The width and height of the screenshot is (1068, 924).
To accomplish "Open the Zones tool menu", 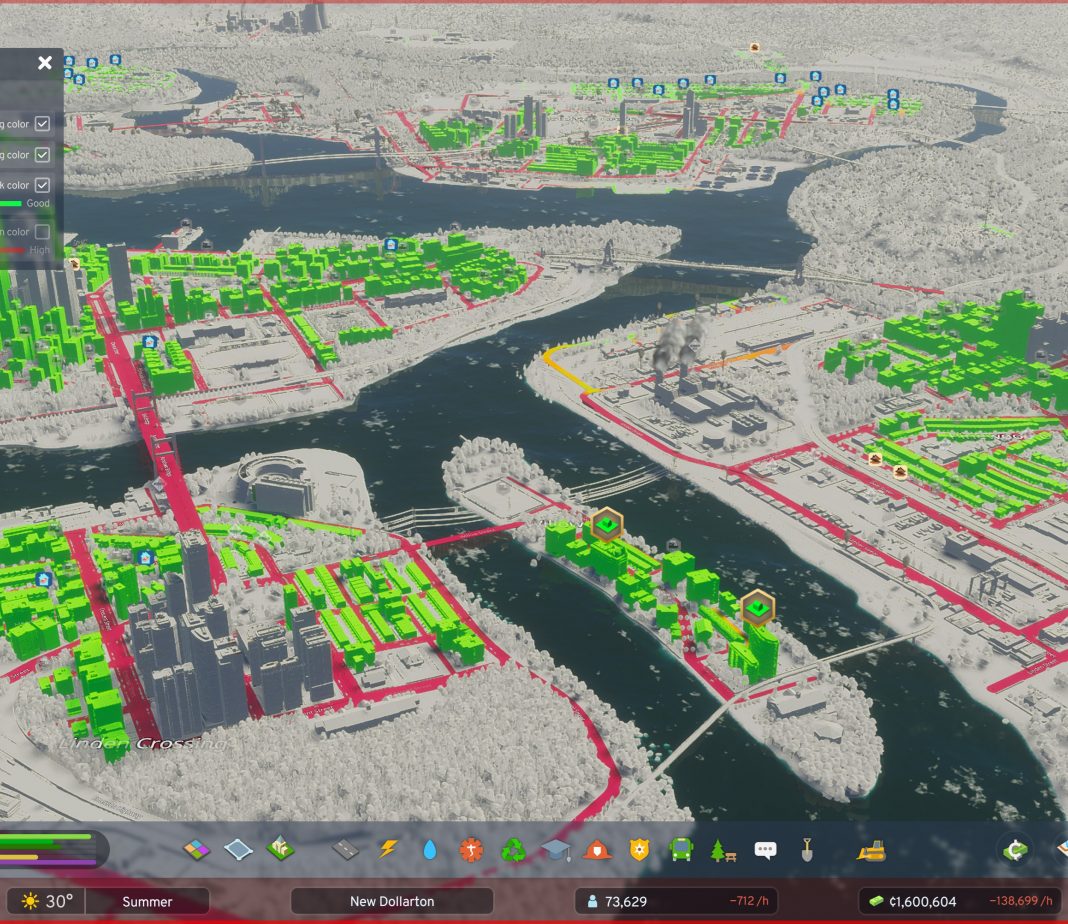I will pos(197,850).
